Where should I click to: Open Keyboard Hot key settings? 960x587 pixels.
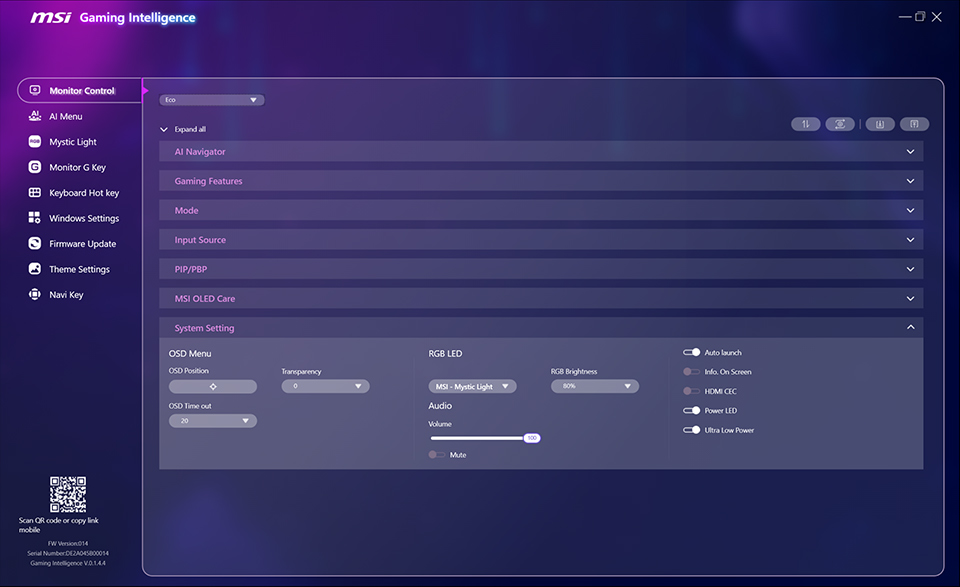pos(83,192)
